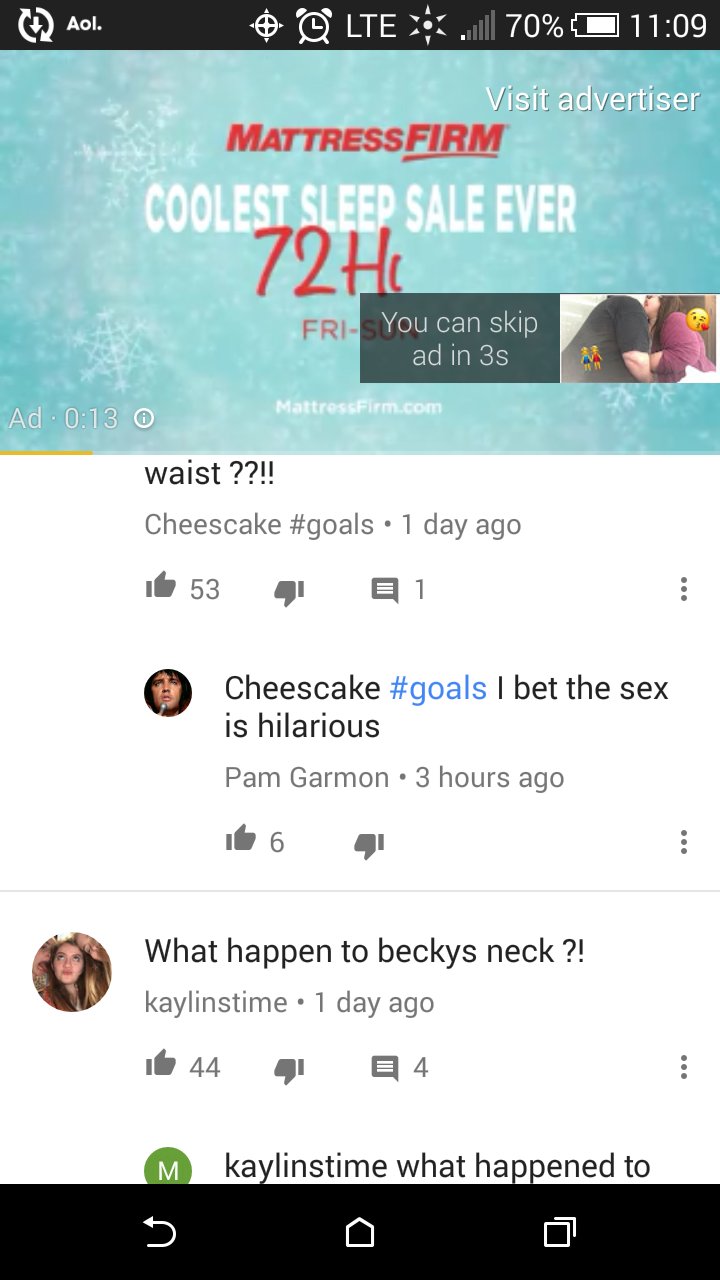The height and width of the screenshot is (1280, 720).
Task: Tap the #goals hashtag link
Action: [x=438, y=688]
